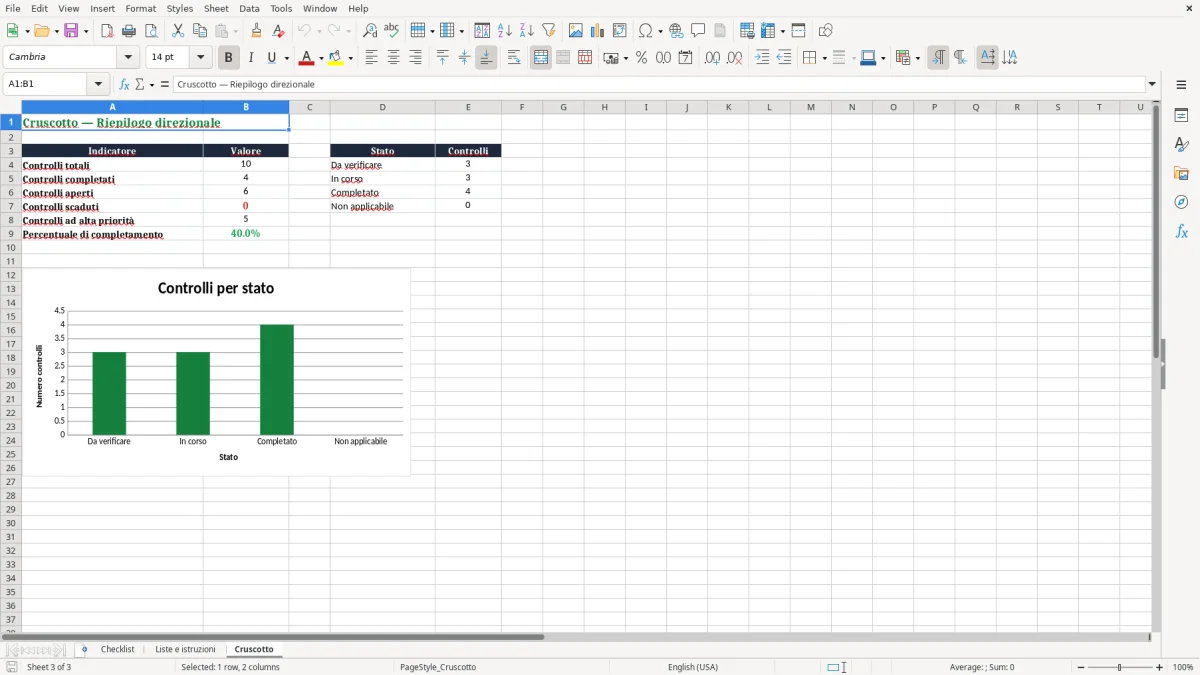Open the Name Box dropdown arrow
1200x675 pixels.
coord(98,85)
